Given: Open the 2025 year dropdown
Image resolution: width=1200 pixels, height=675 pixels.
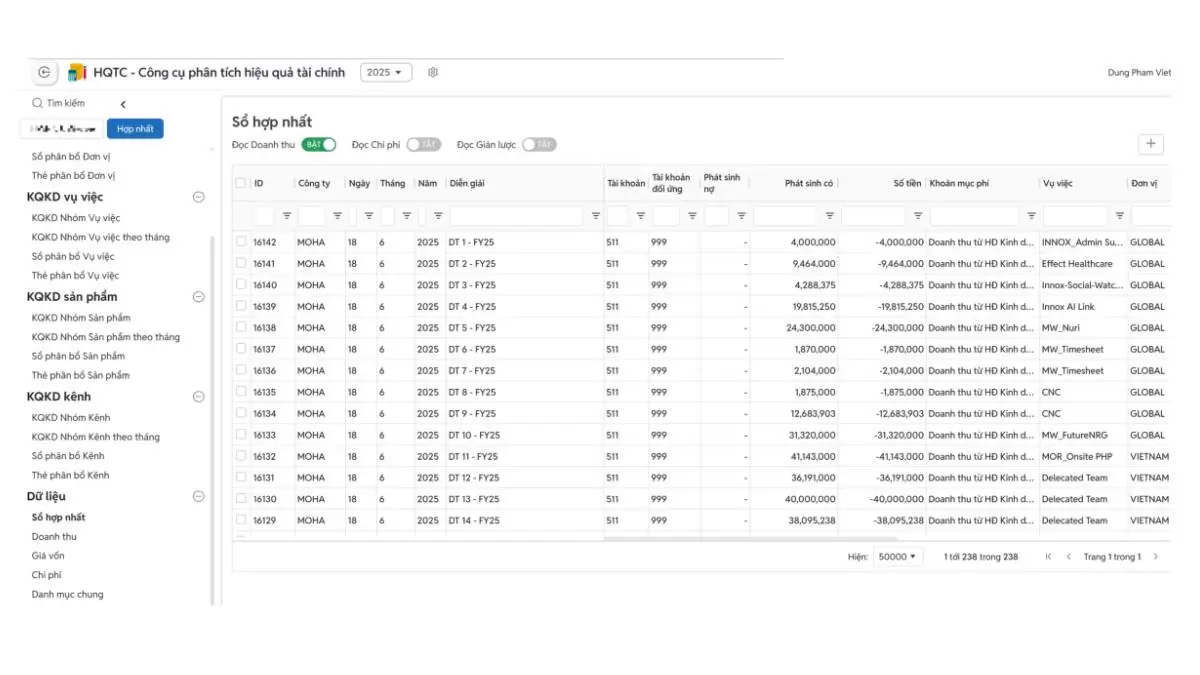Looking at the screenshot, I should pyautogui.click(x=385, y=72).
